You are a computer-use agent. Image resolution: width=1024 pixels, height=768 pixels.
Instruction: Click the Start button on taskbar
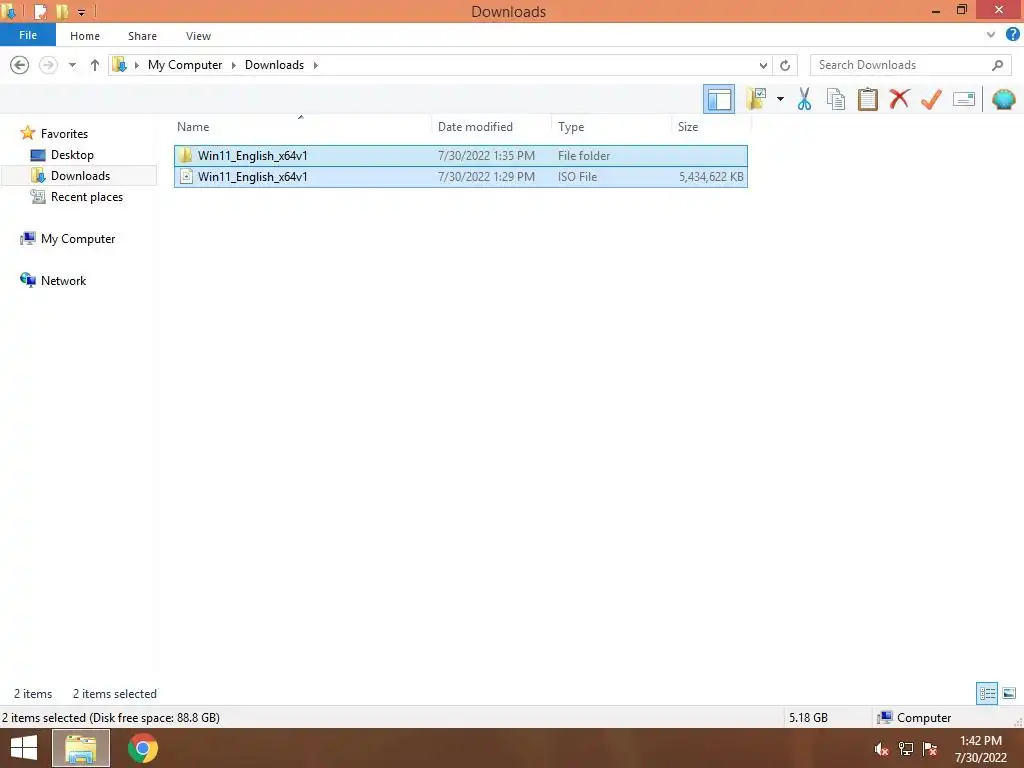pyautogui.click(x=24, y=748)
